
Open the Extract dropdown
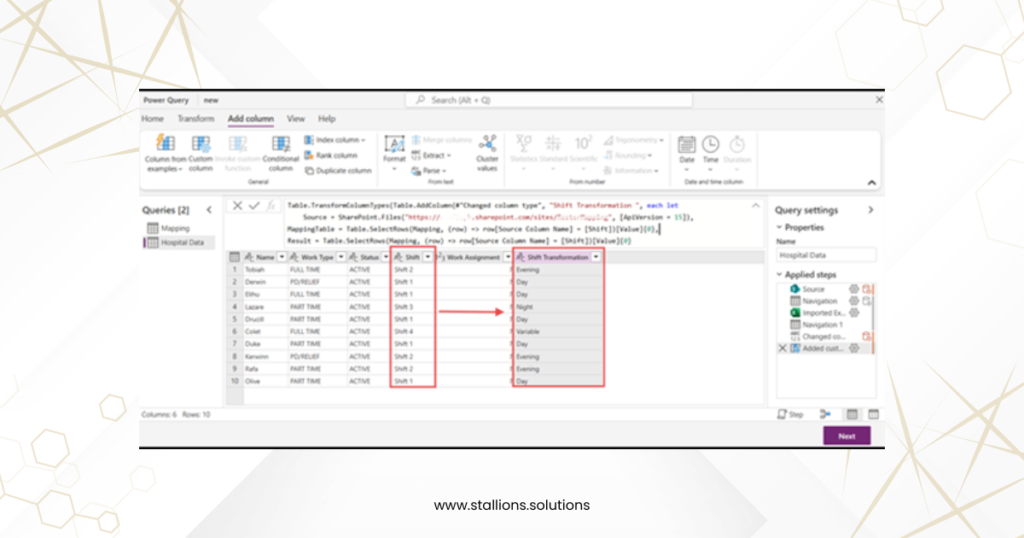[431, 155]
